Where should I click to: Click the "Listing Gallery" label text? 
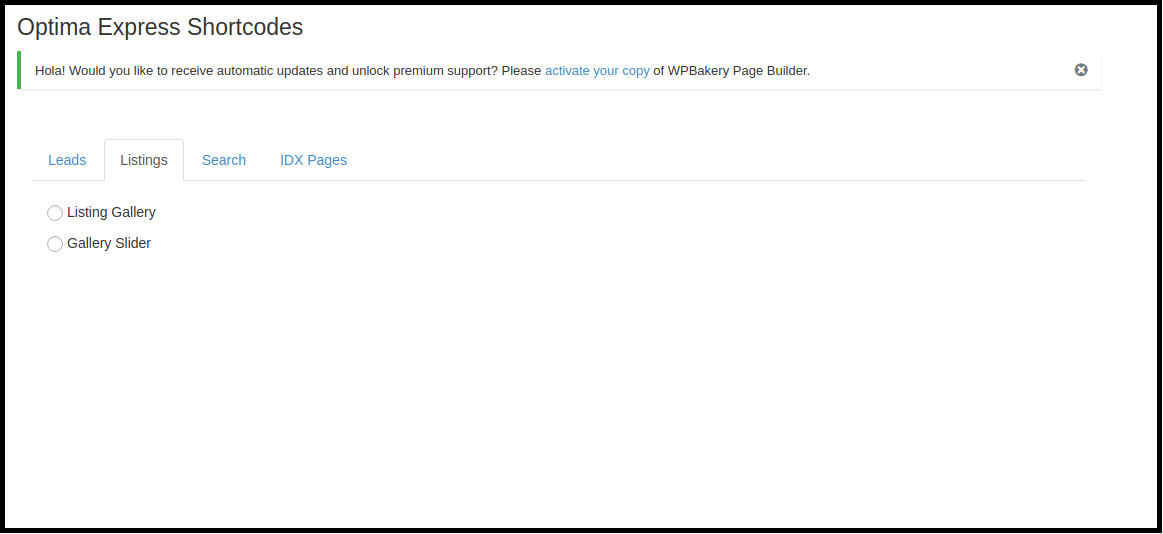tap(111, 212)
